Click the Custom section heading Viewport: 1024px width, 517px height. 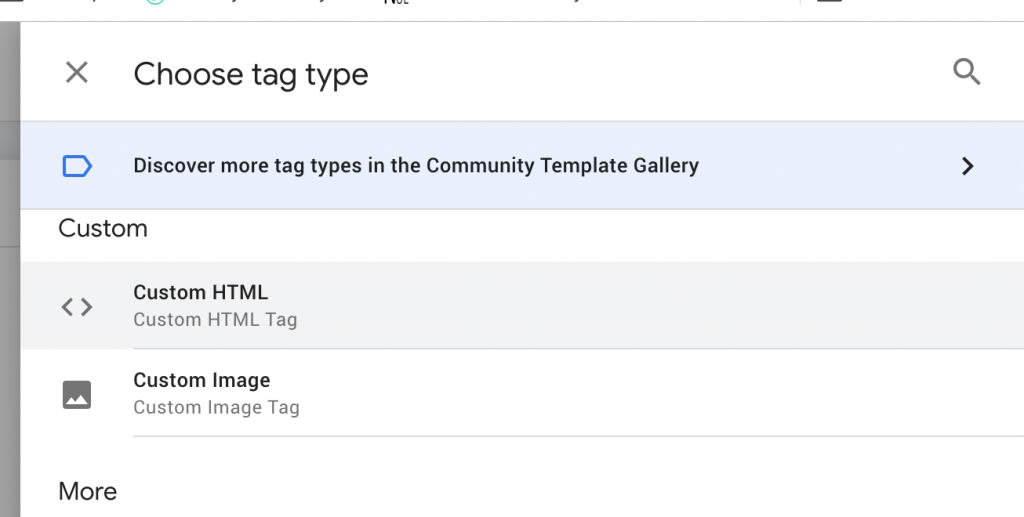(103, 228)
